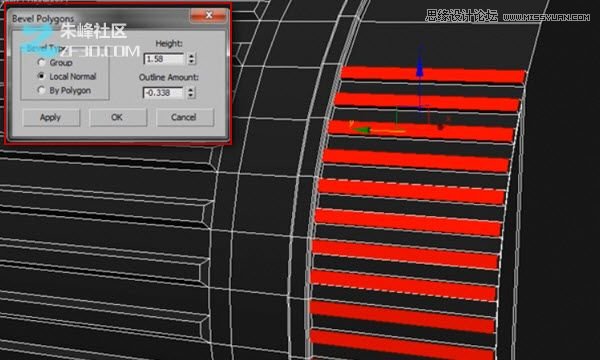Screen dimensions: 600x360
Task: Click the Apply button
Action: point(51,117)
